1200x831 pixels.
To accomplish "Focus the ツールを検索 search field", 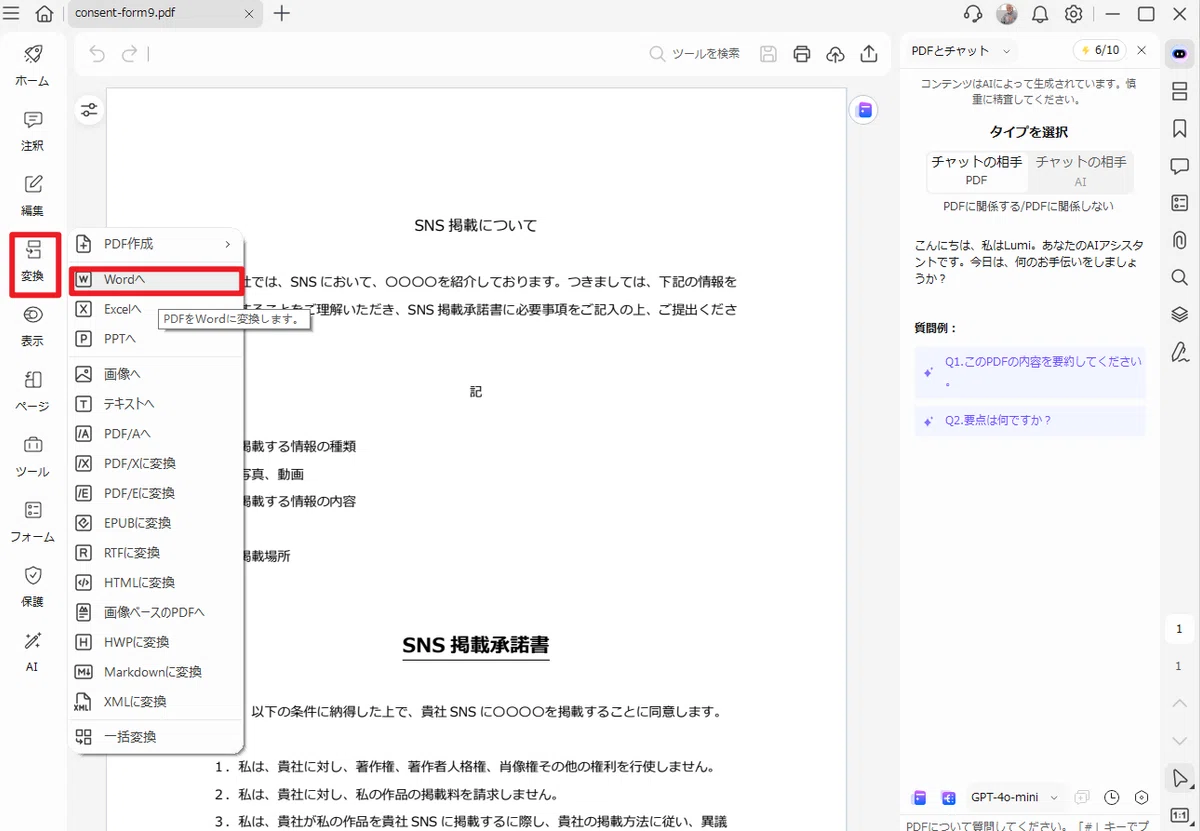I will pos(695,54).
